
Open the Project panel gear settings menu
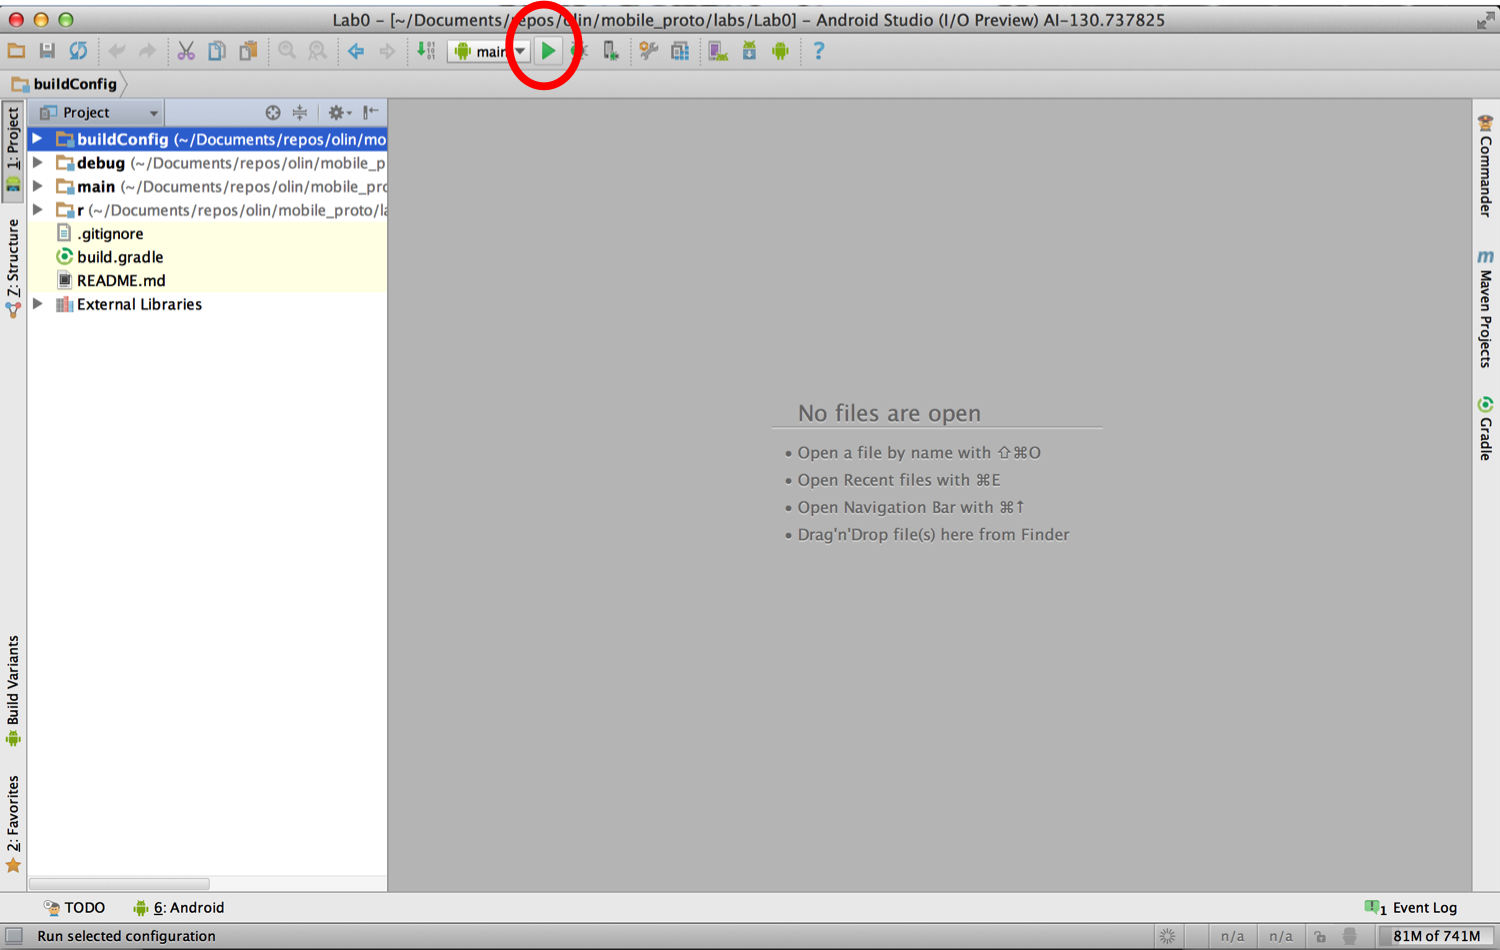pyautogui.click(x=339, y=113)
